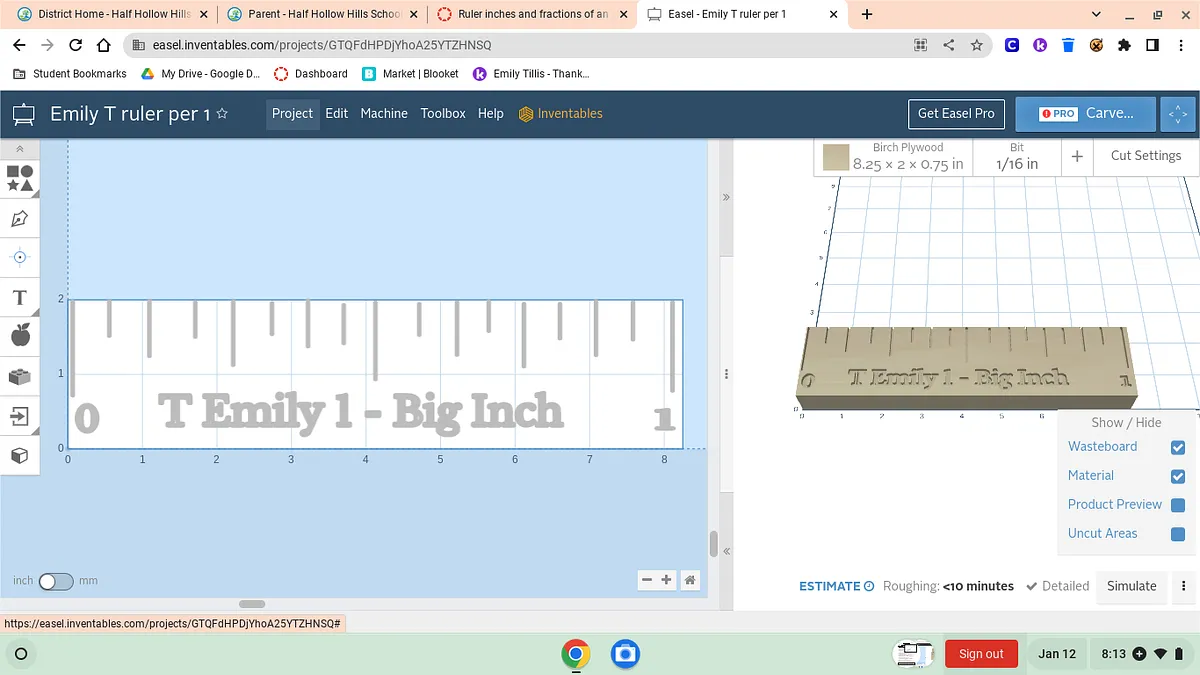Image resolution: width=1200 pixels, height=675 pixels.
Task: Click the Simulate button
Action: (x=1131, y=586)
